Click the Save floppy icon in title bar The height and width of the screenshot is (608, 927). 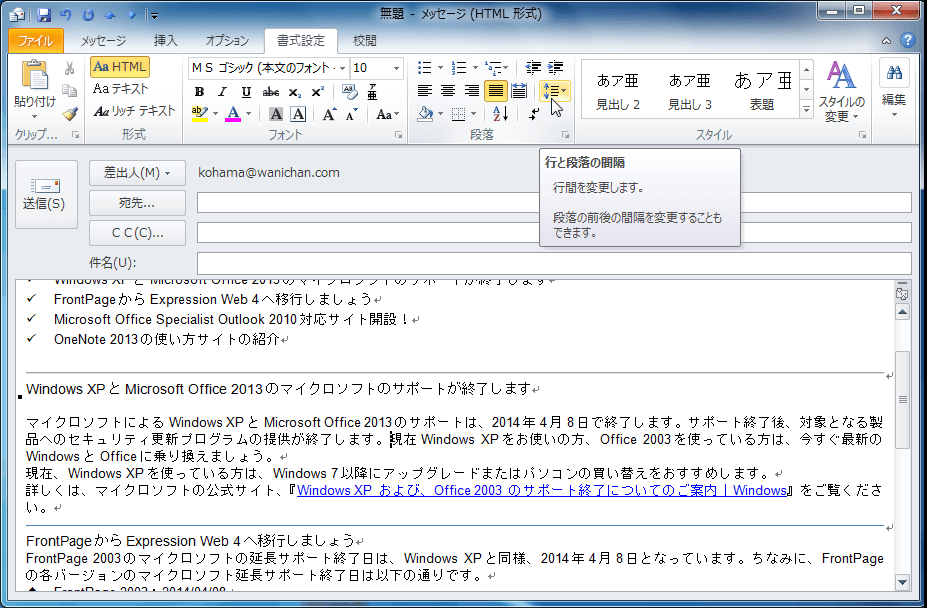tap(44, 15)
